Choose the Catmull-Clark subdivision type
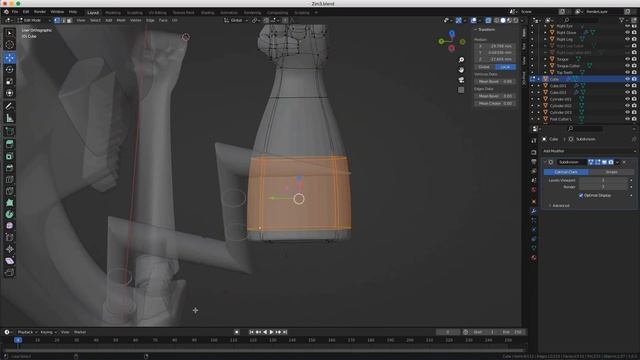Screen dimensions: 640x360 coord(566,172)
